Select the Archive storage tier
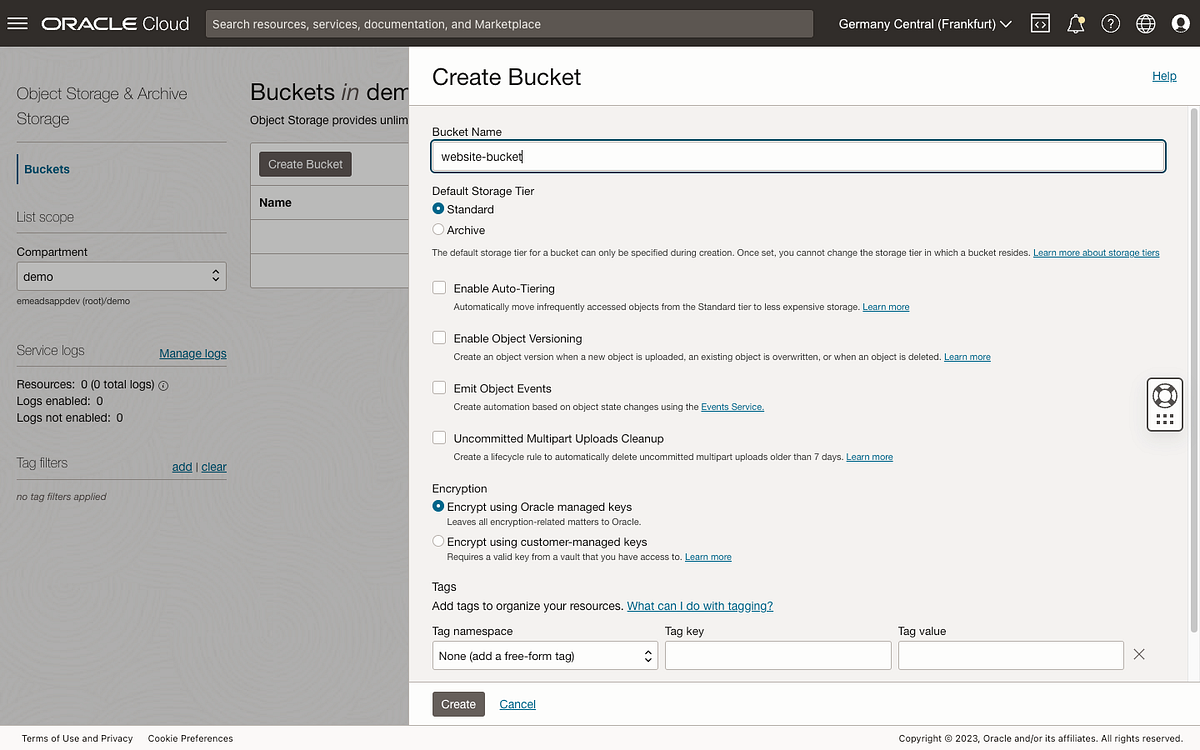Screen dimensions: 1200x750 438,229
